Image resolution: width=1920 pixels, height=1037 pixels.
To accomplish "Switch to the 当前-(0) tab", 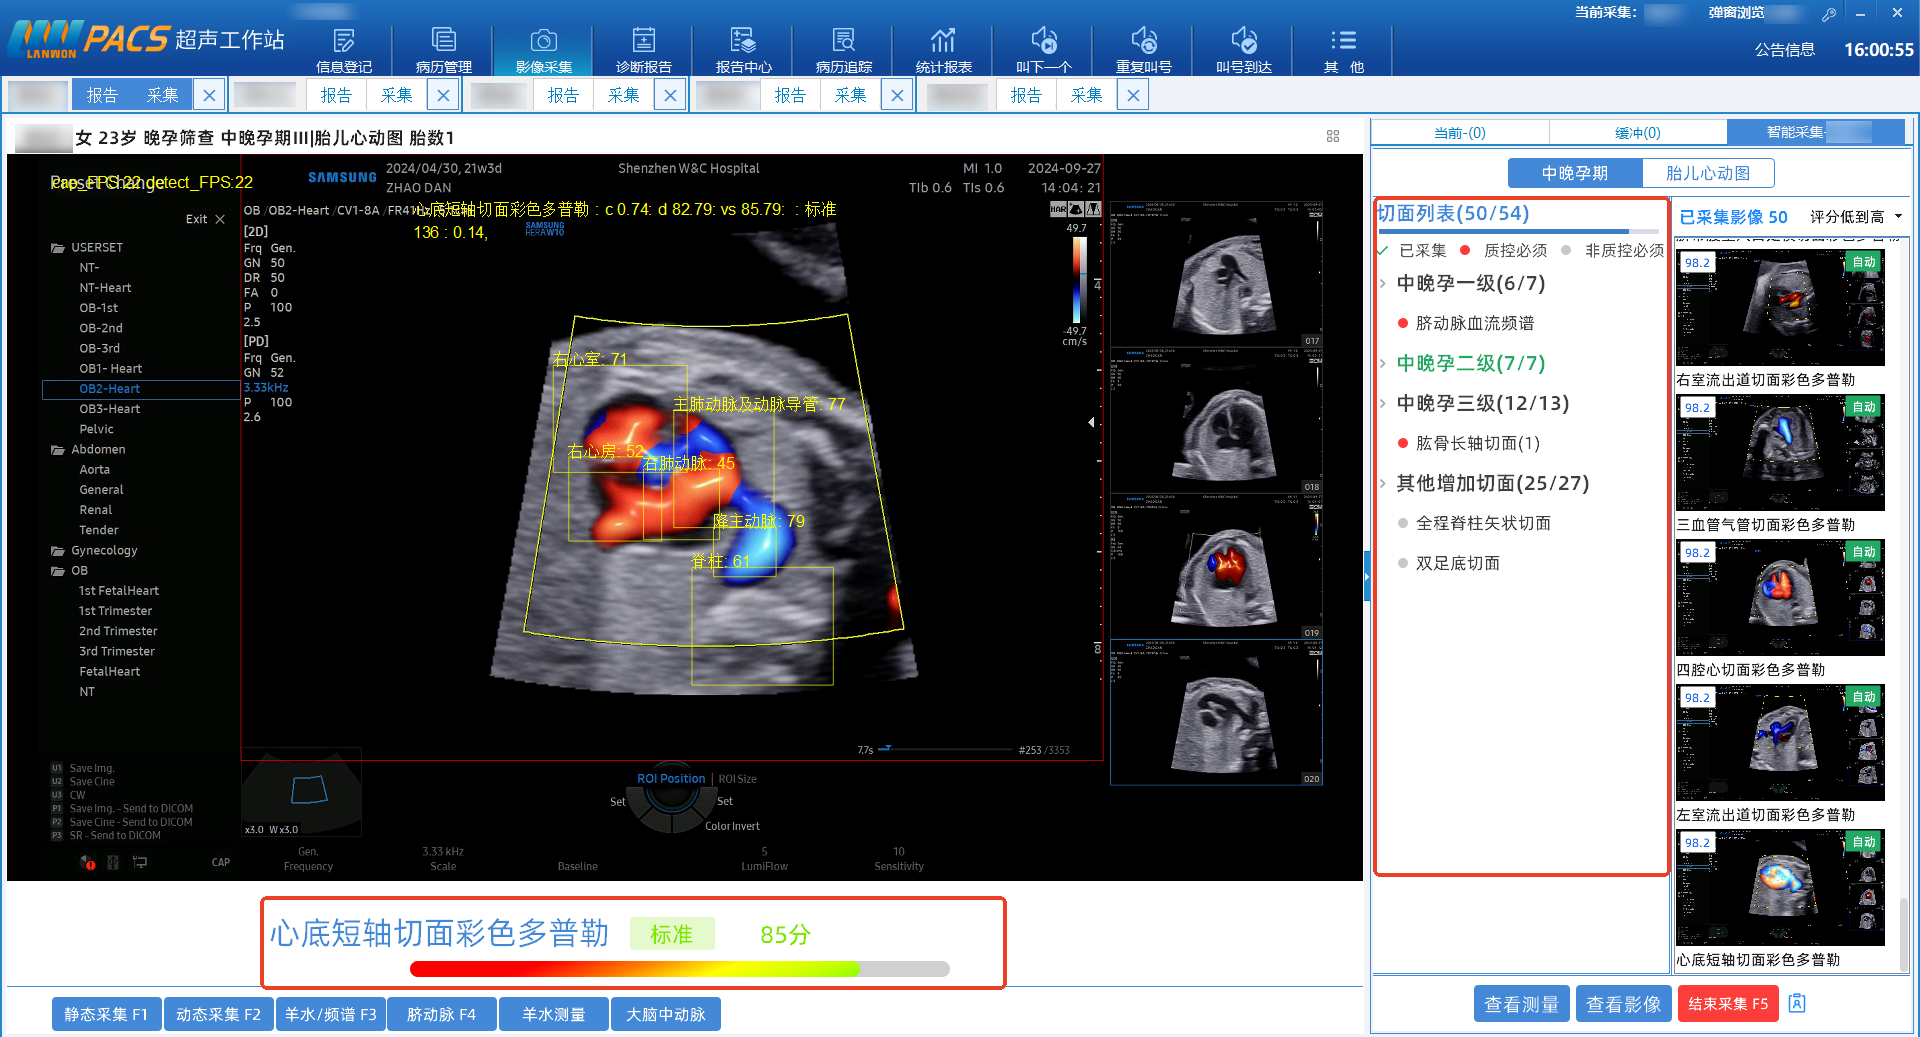I will tap(1459, 133).
